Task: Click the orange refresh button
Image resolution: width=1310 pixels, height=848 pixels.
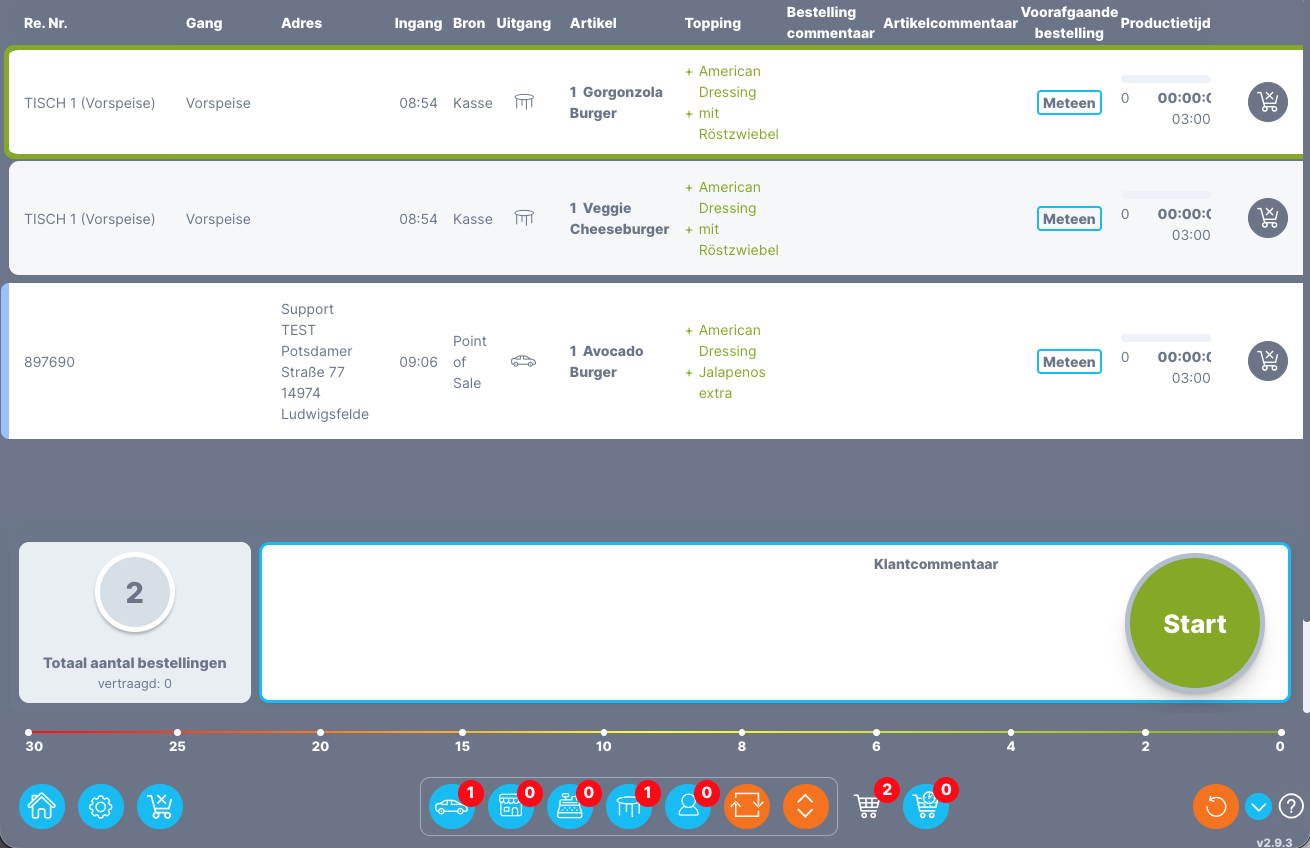Action: tap(1216, 806)
